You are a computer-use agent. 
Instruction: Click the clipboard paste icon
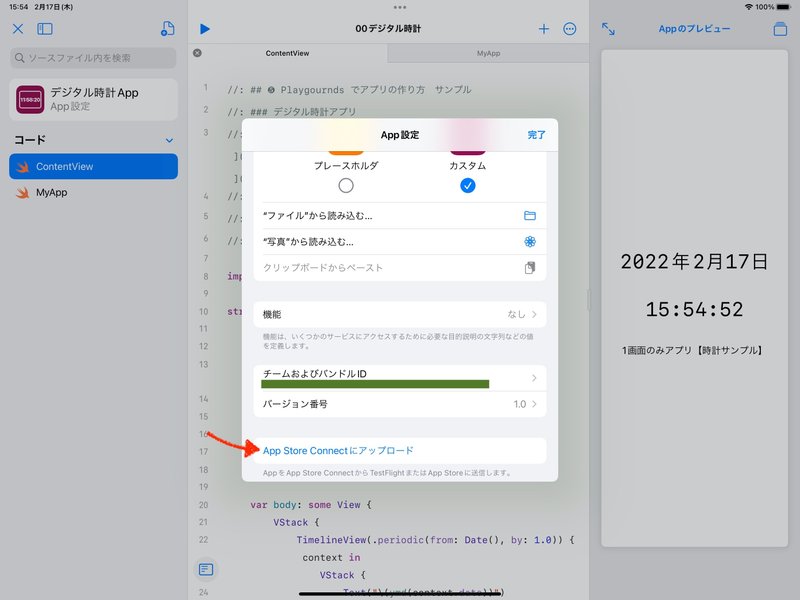pyautogui.click(x=530, y=268)
